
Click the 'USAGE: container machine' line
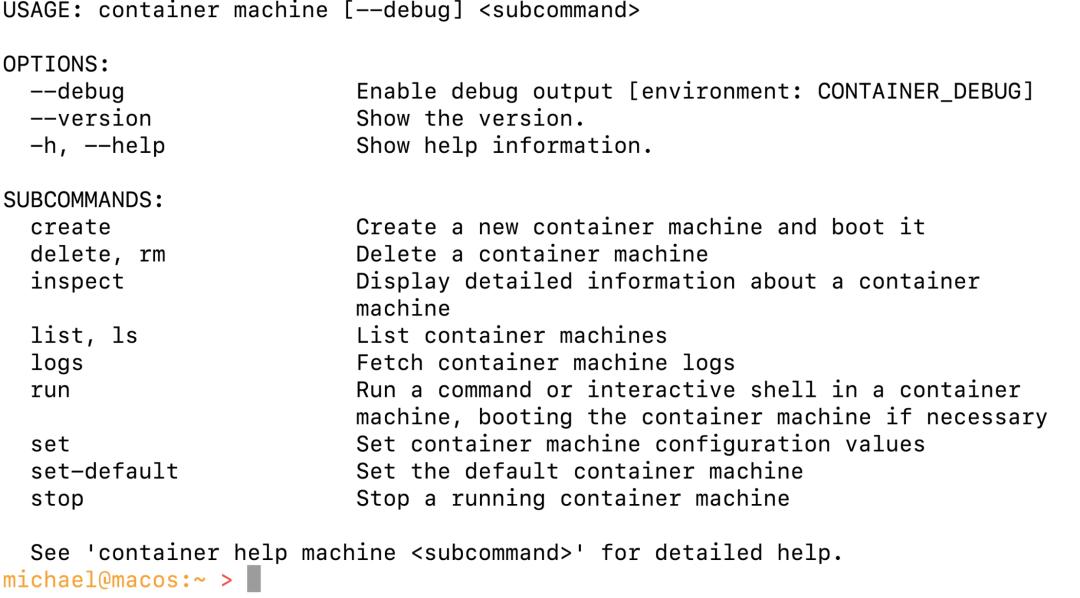[321, 11]
